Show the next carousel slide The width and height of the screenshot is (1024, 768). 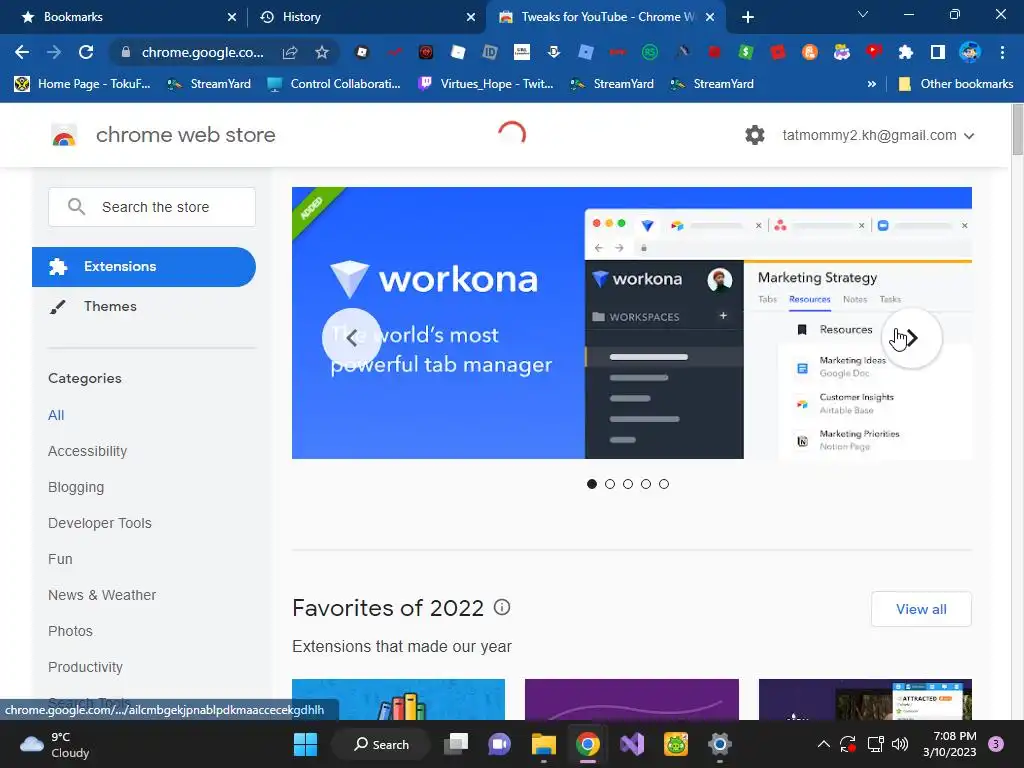[912, 338]
